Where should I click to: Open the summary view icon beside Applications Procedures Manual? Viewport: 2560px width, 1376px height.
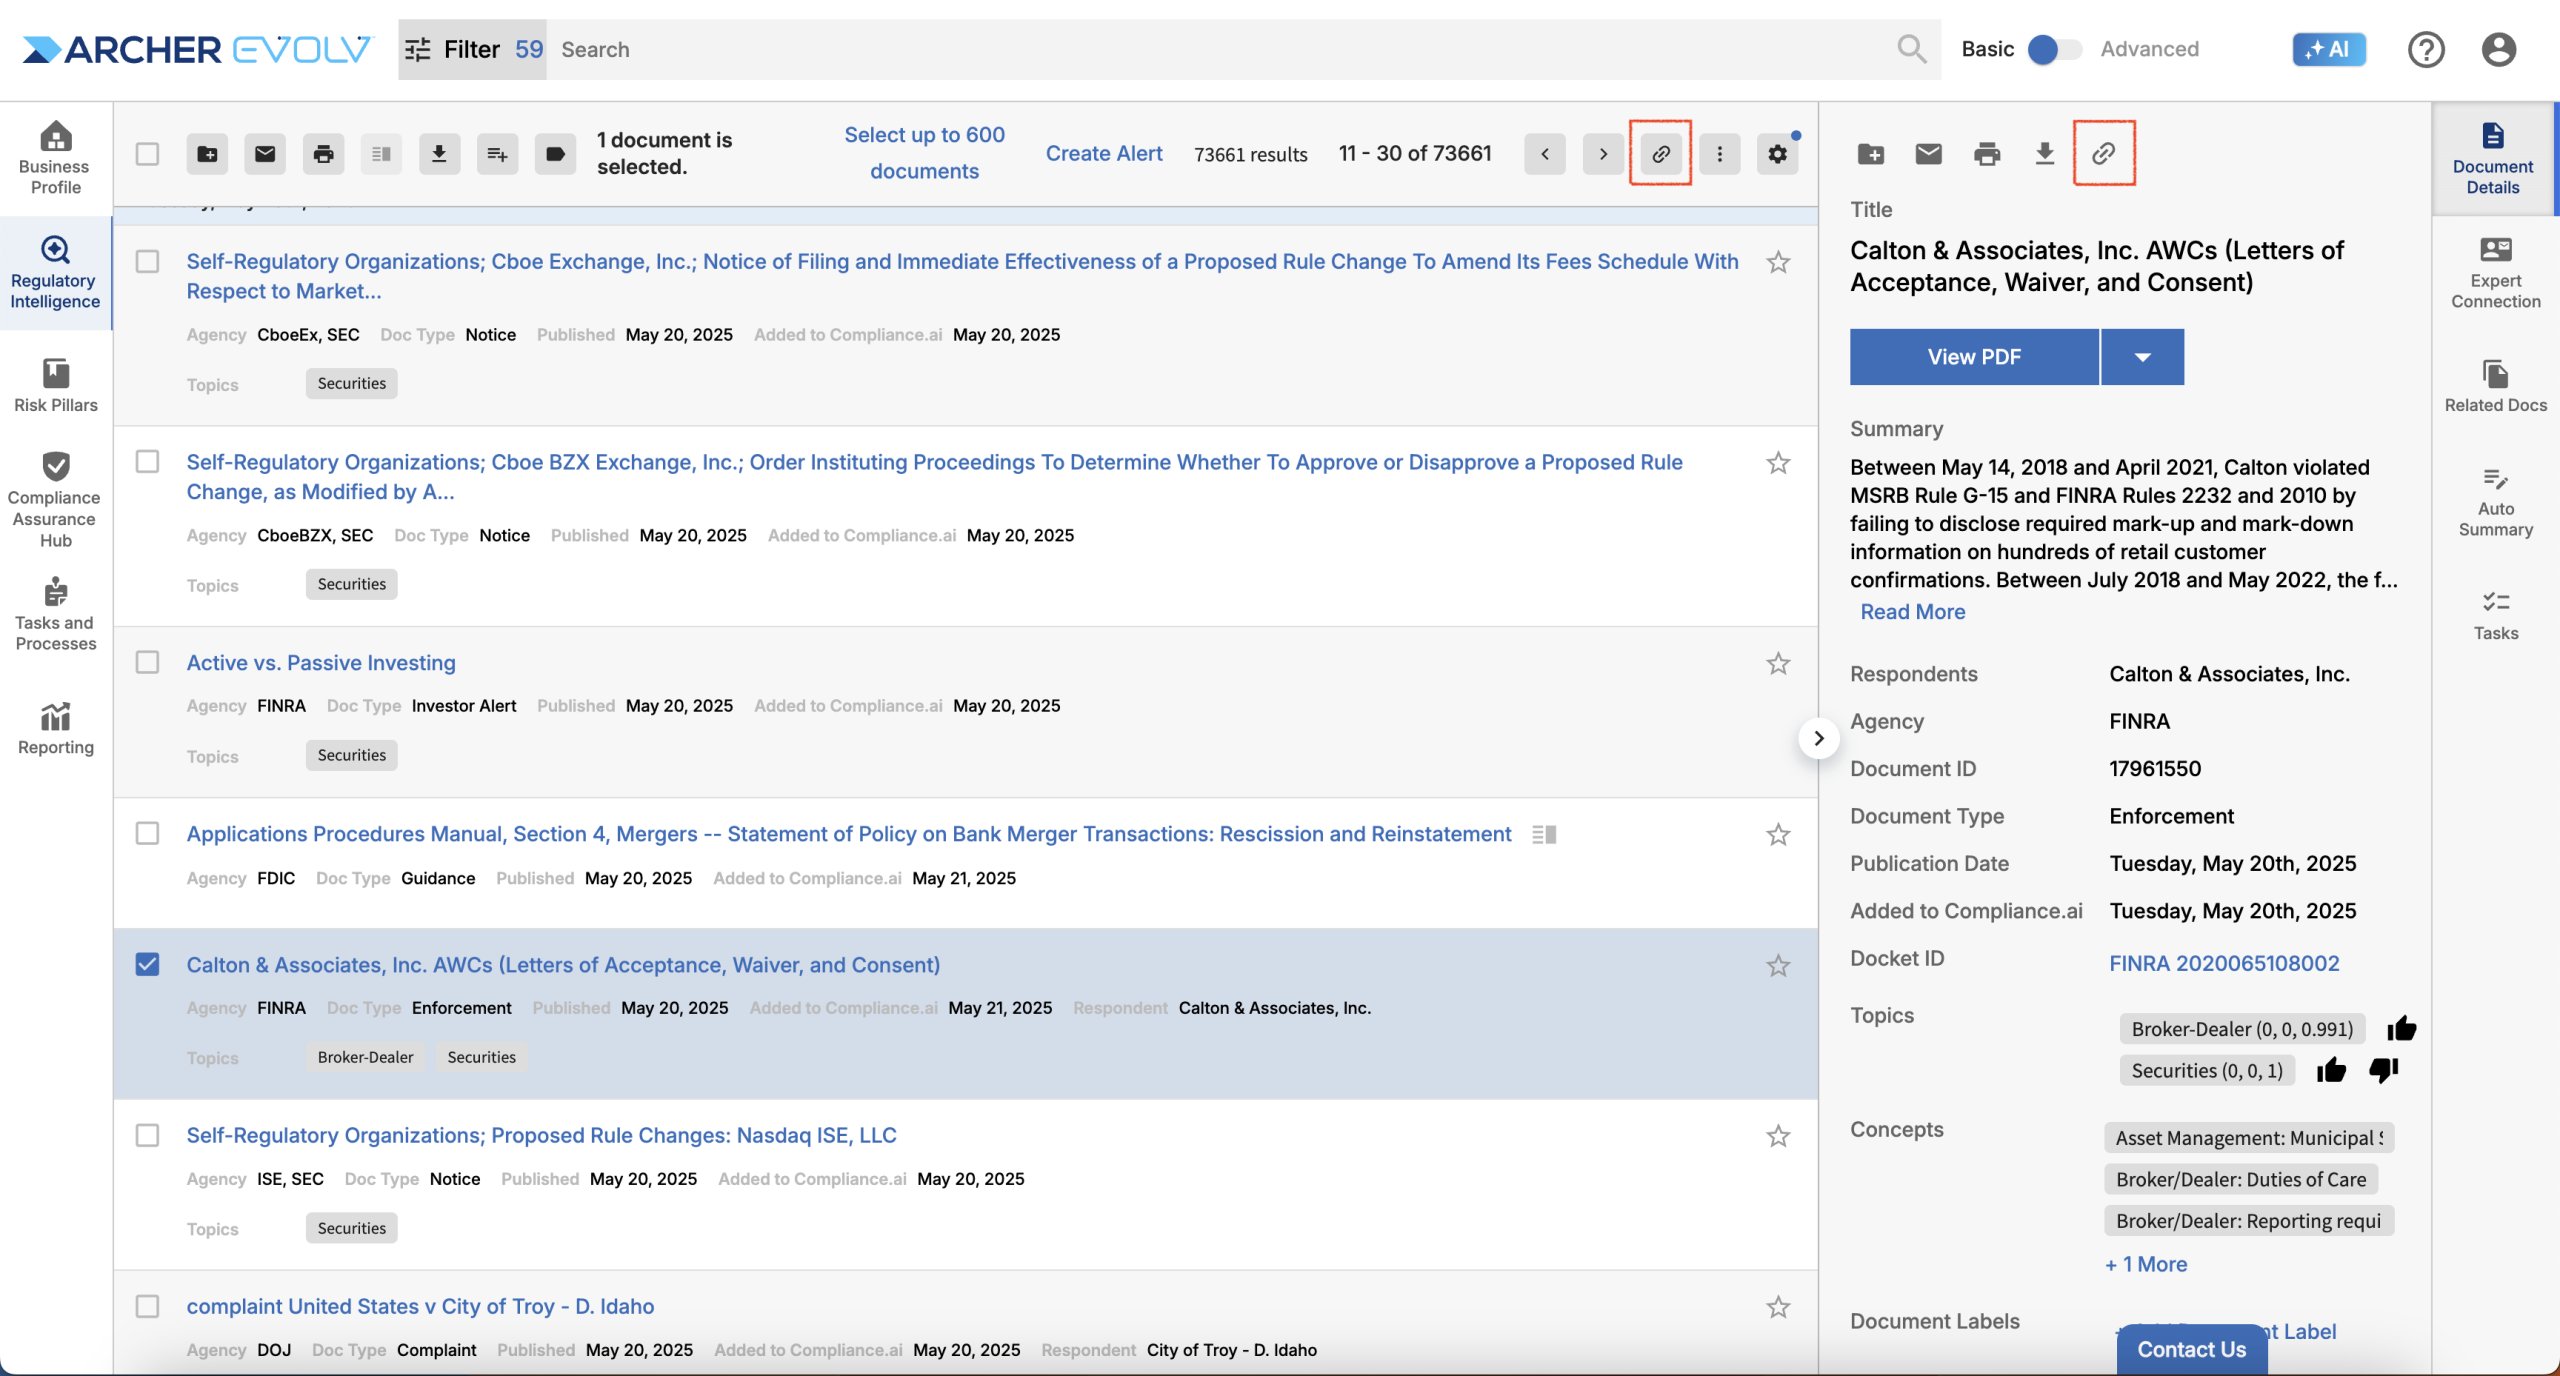(1544, 834)
